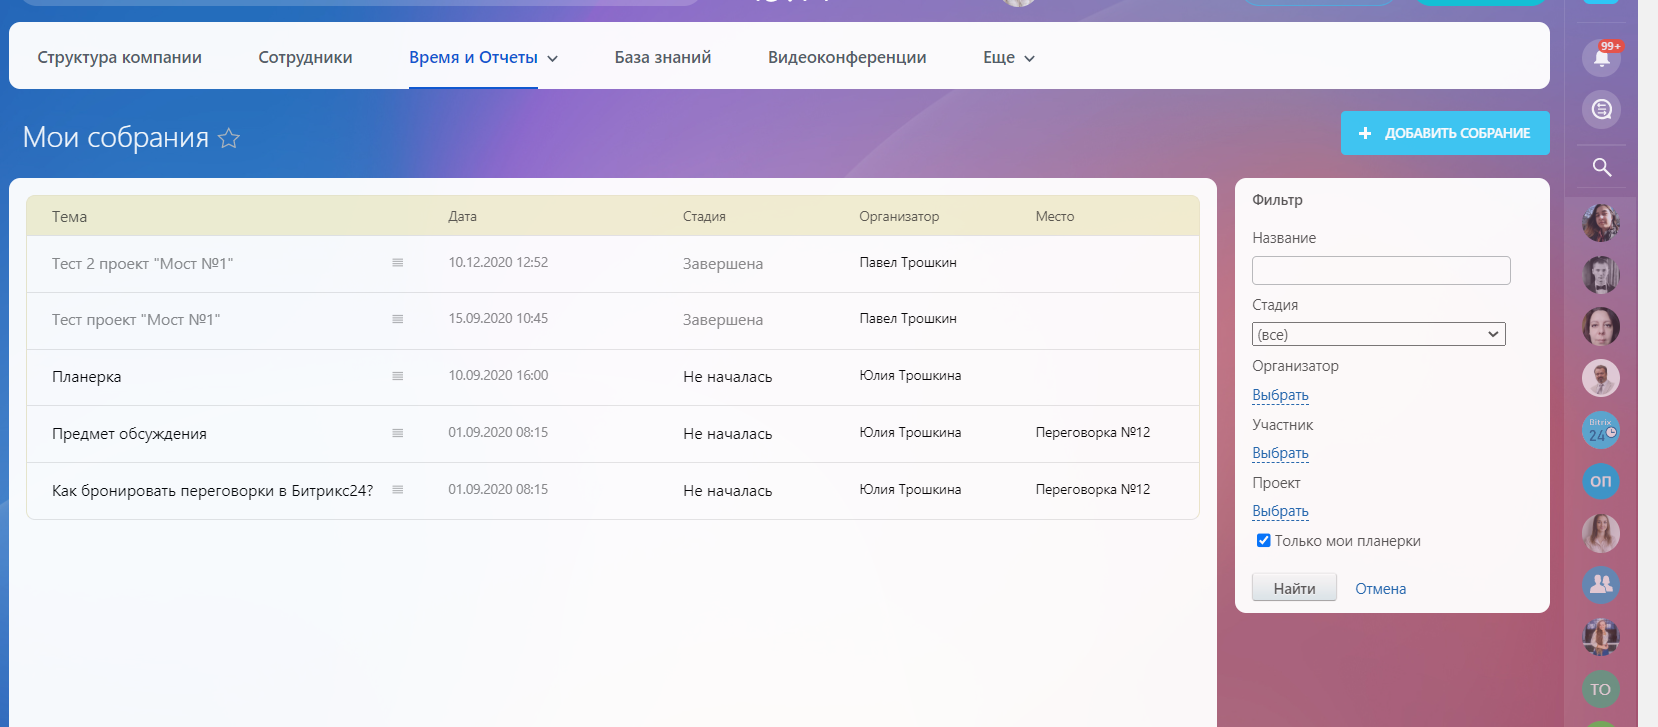Screen dimensions: 1658x727
Task: Switch to 'Сотрудники' tab
Action: point(305,58)
